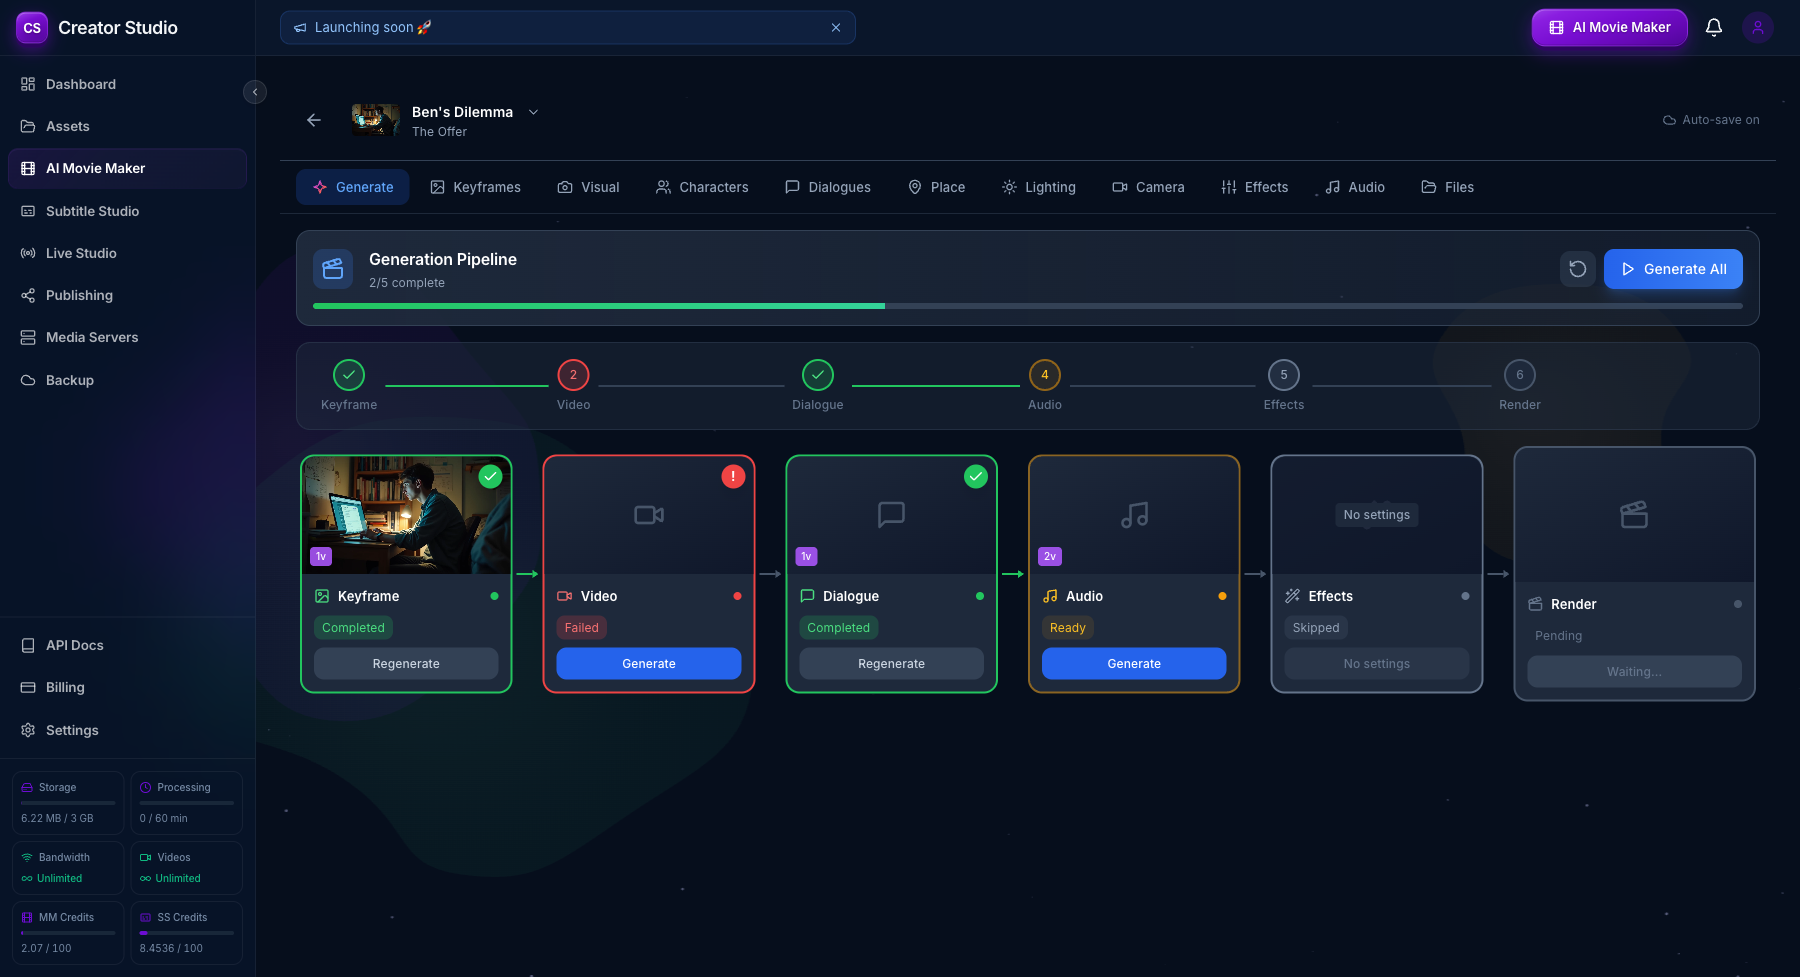Click the Audio step status dot
The width and height of the screenshot is (1800, 977).
coord(1222,595)
